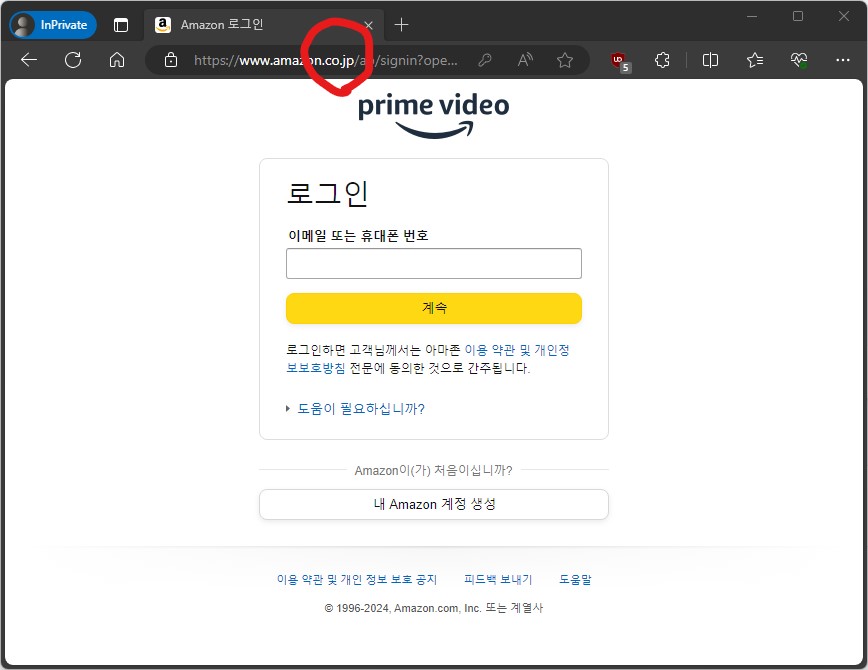Viewport: 868px width, 670px height.
Task: Open a new tab with plus button
Action: point(401,25)
